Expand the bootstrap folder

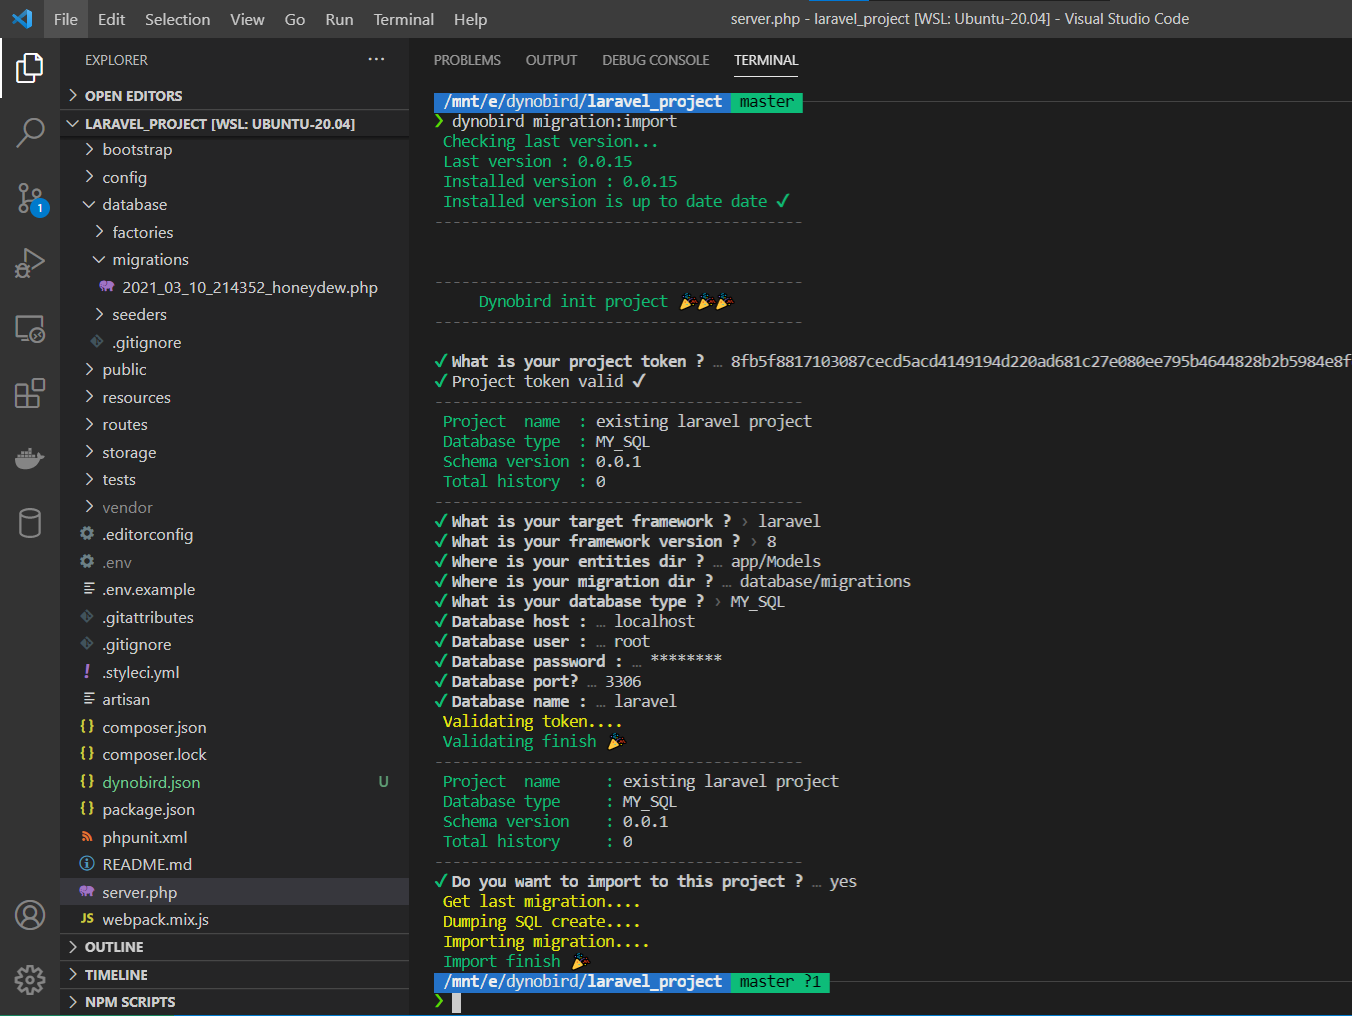click(234, 150)
